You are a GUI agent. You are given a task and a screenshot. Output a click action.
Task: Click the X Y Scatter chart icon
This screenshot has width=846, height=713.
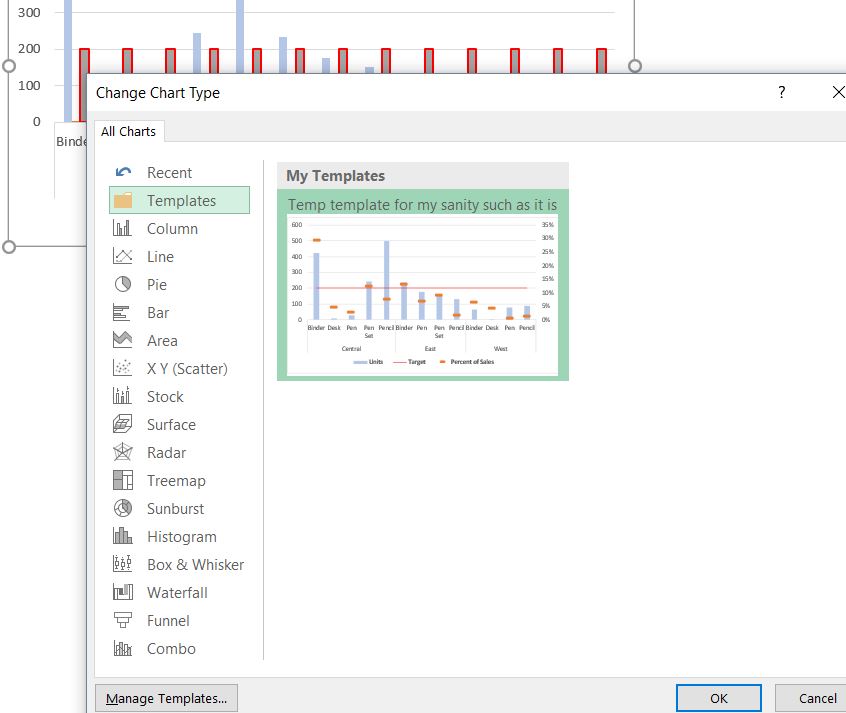tap(122, 368)
